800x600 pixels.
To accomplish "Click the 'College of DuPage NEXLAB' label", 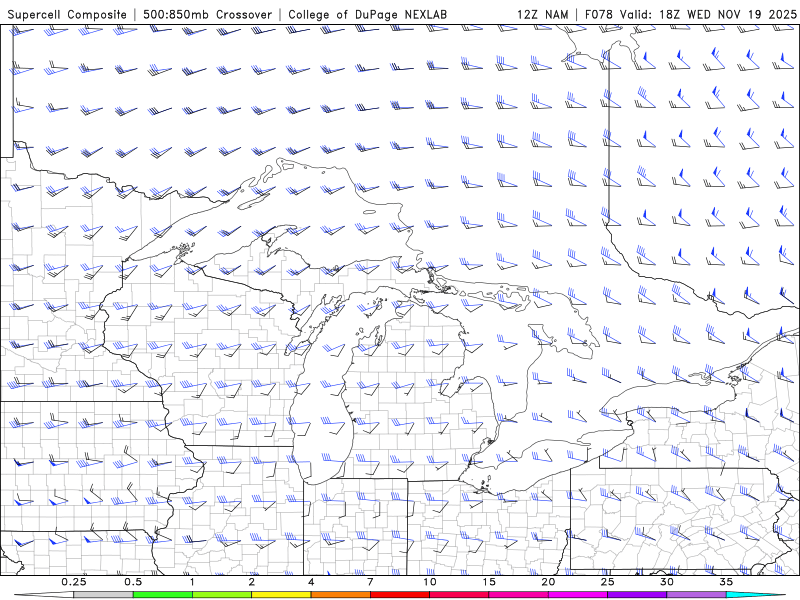I will pyautogui.click(x=367, y=14).
